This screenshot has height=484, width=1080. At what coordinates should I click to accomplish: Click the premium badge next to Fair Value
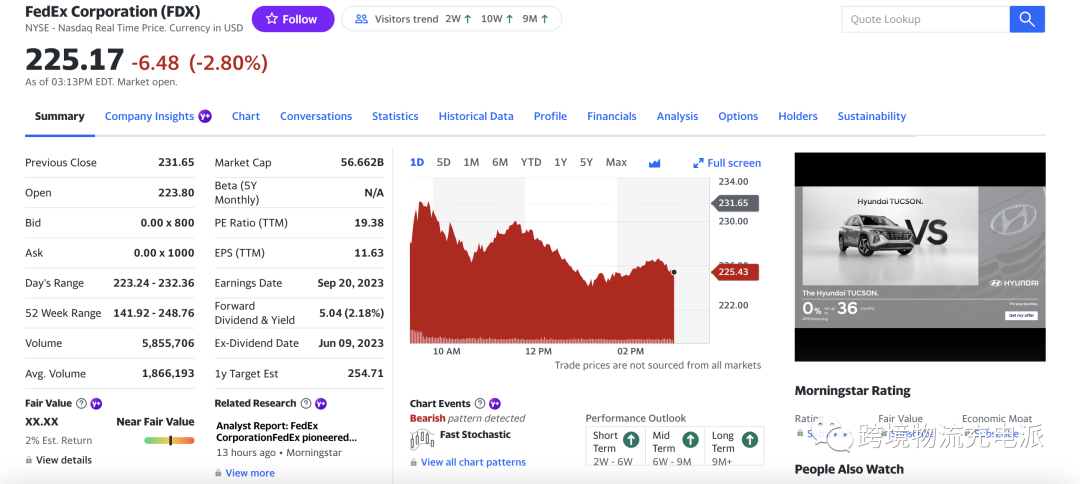tap(96, 403)
